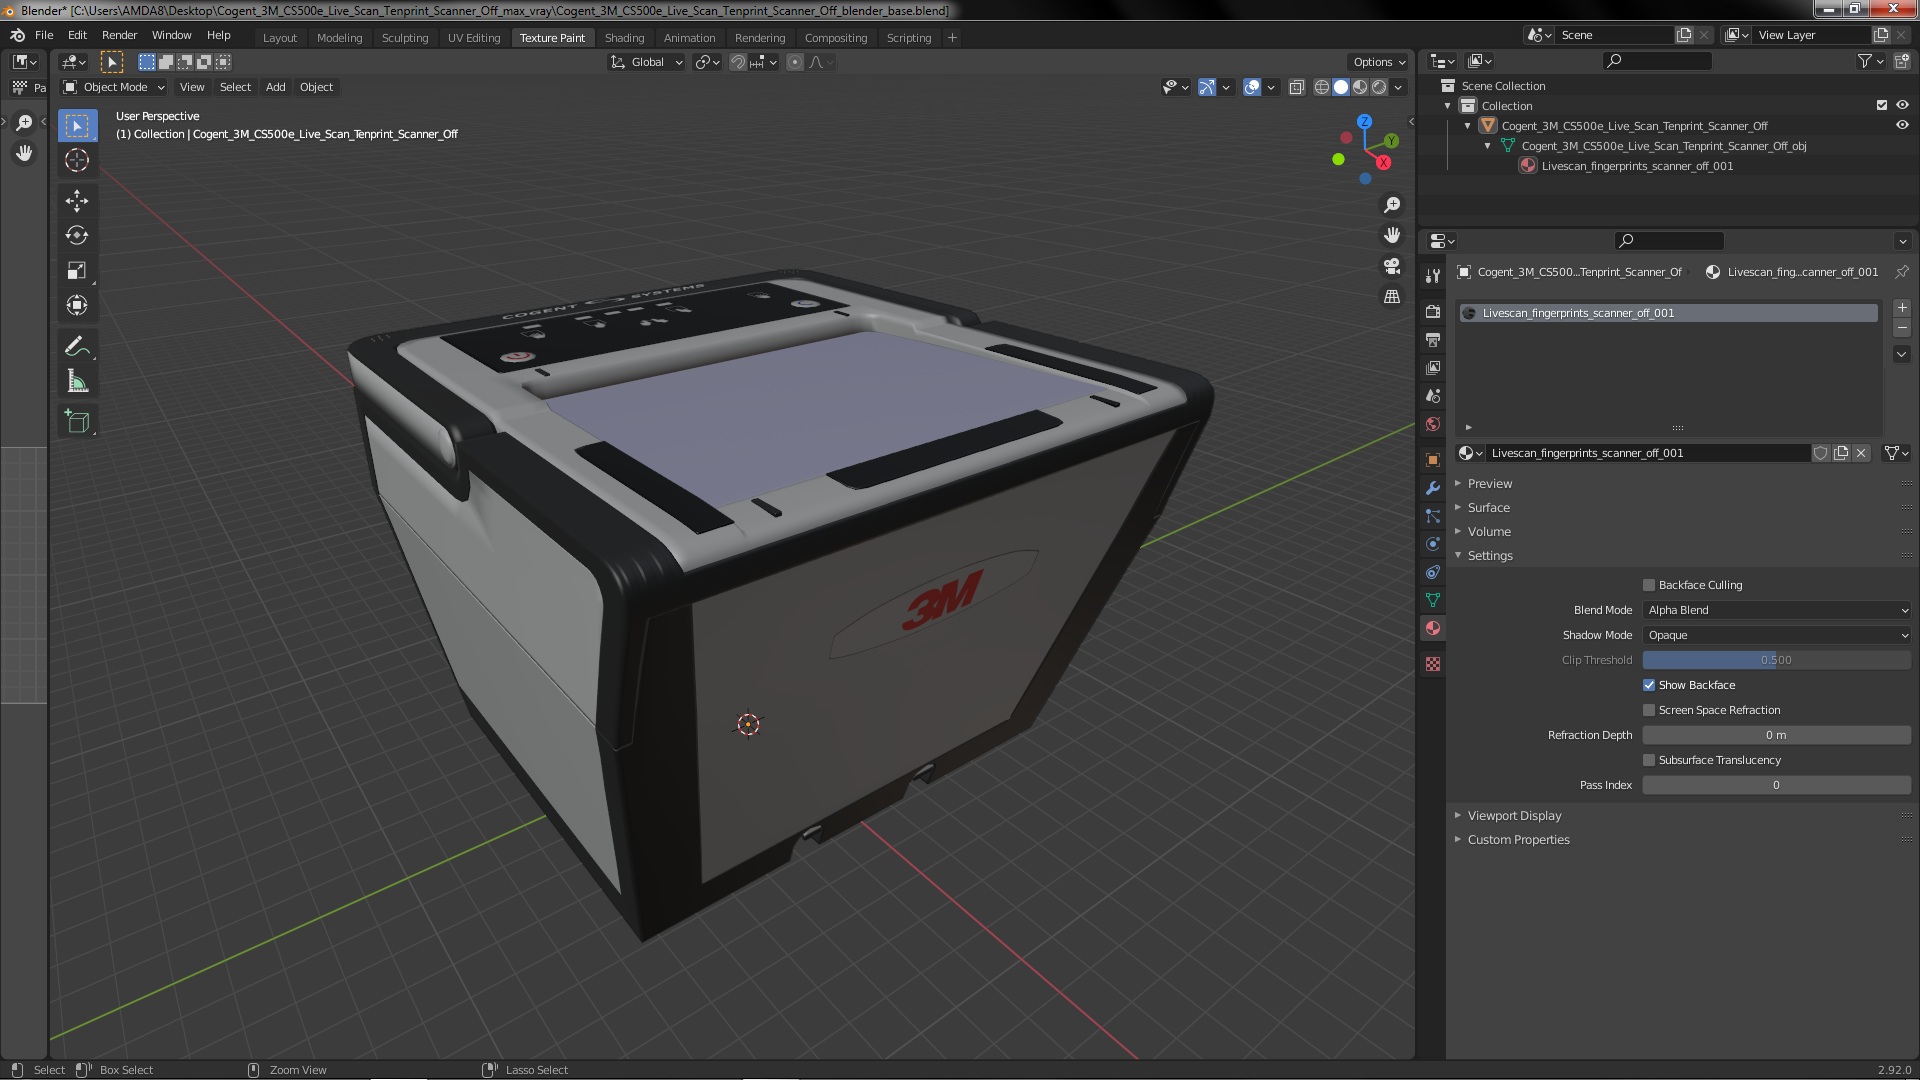
Task: Open Object Mode dropdown
Action: pyautogui.click(x=114, y=87)
